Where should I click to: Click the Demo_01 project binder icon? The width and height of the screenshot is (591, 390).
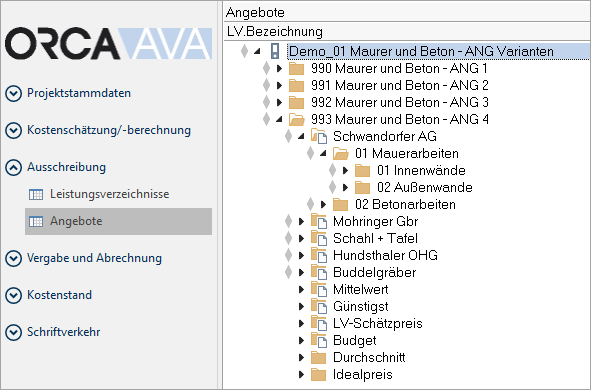click(x=276, y=51)
